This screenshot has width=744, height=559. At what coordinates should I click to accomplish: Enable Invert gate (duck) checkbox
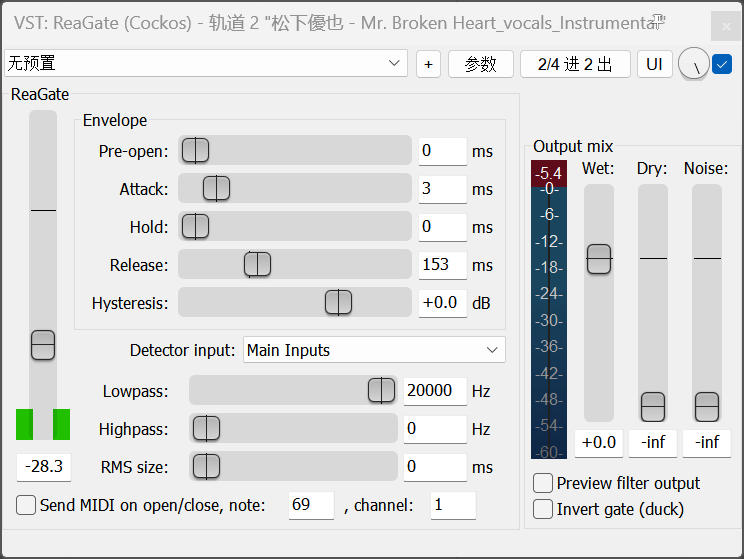pos(543,509)
